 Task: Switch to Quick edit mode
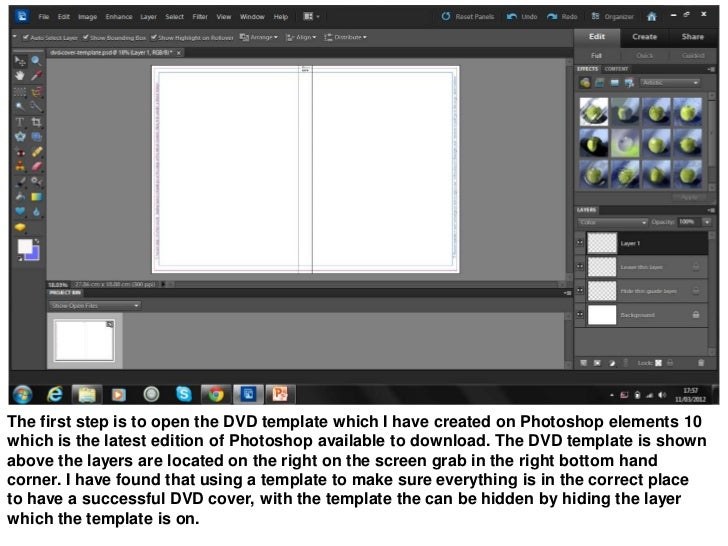[x=644, y=56]
